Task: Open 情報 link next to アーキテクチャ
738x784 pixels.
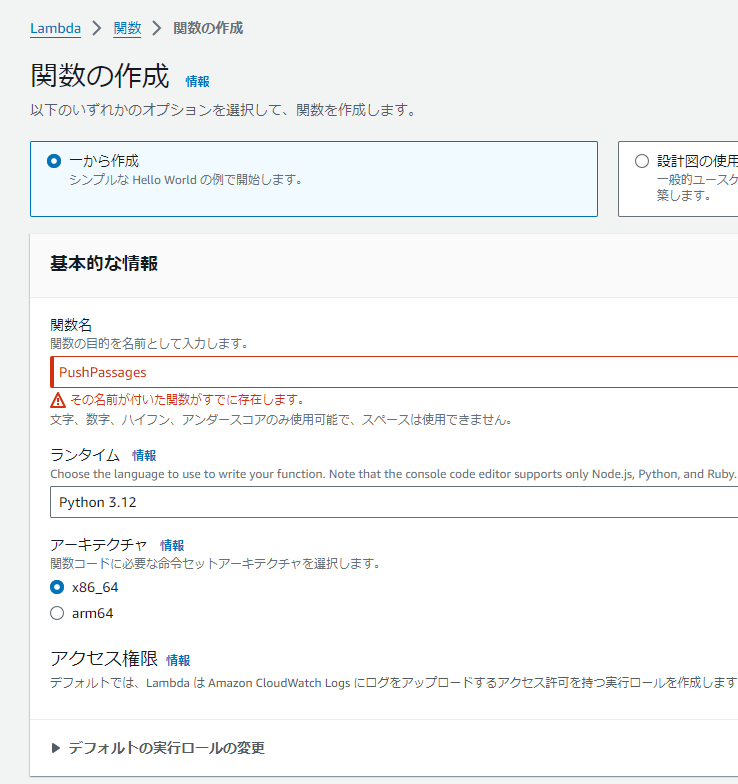Action: 172,545
